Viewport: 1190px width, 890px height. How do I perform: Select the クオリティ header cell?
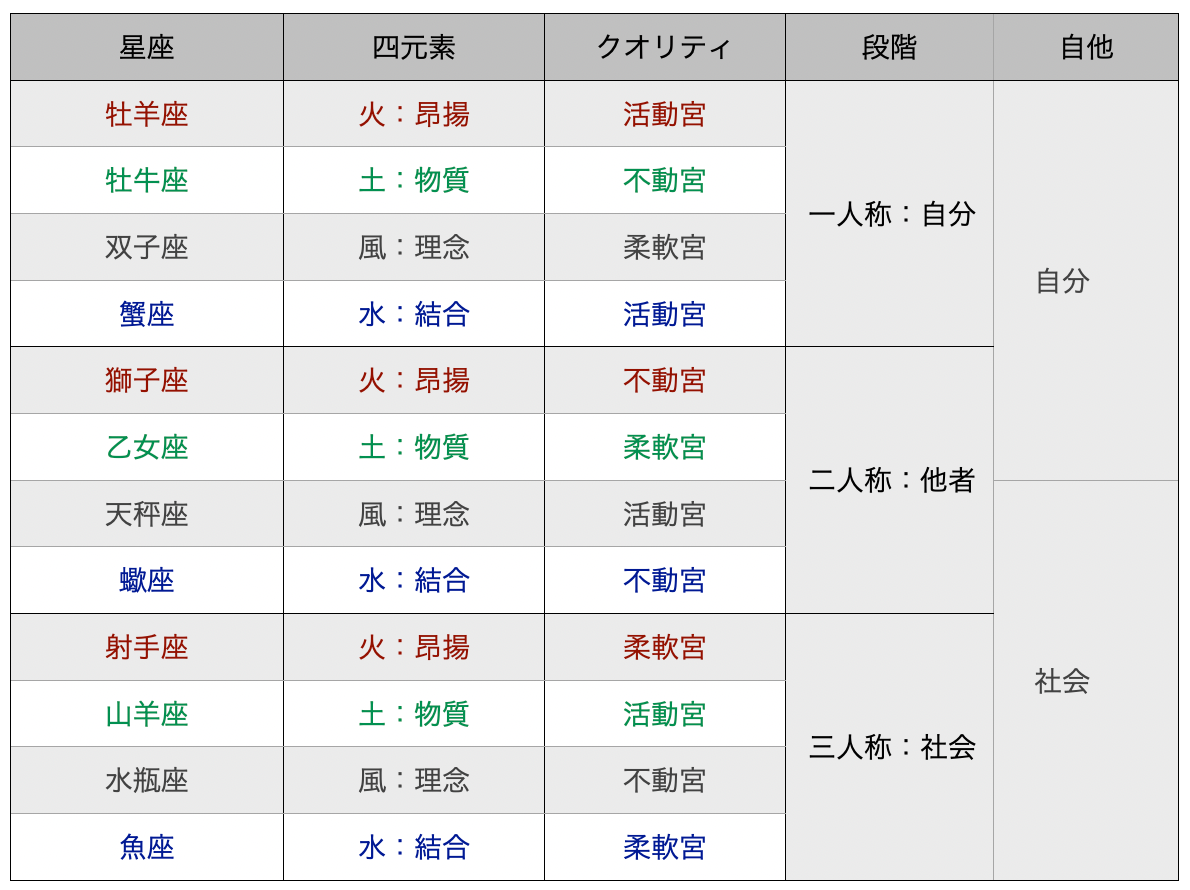(x=665, y=47)
